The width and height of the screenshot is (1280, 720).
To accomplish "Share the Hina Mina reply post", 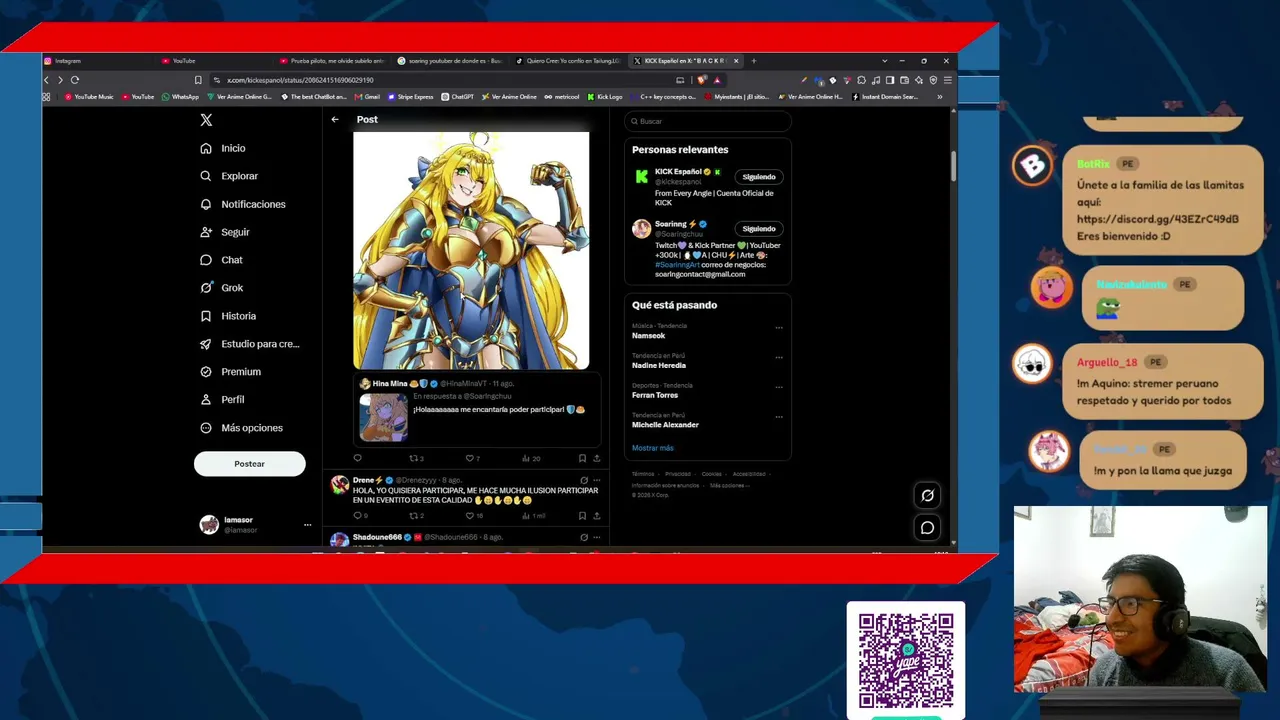I will 597,459.
